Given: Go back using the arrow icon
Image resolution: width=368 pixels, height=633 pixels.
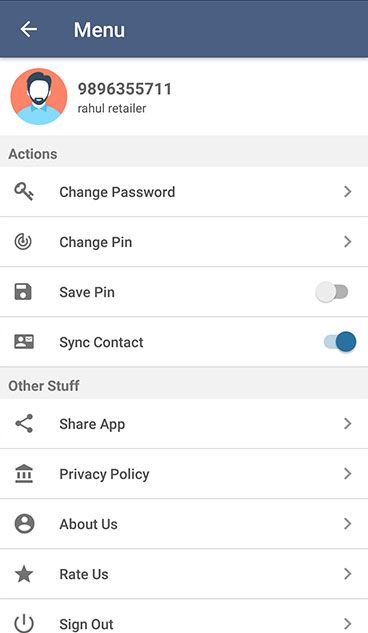Looking at the screenshot, I should (x=29, y=29).
